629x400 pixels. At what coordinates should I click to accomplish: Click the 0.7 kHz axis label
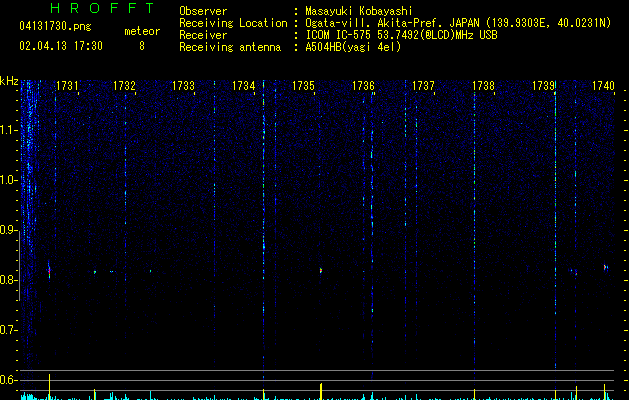(7, 330)
